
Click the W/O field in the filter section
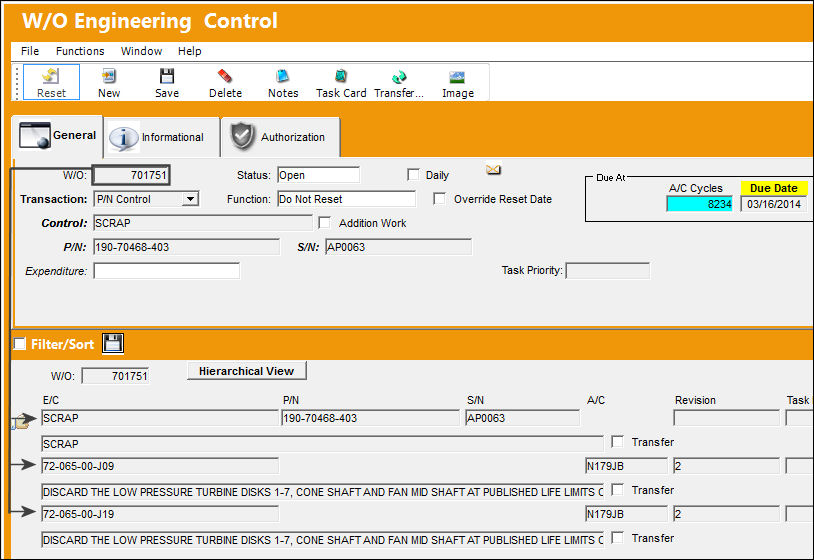[x=115, y=376]
